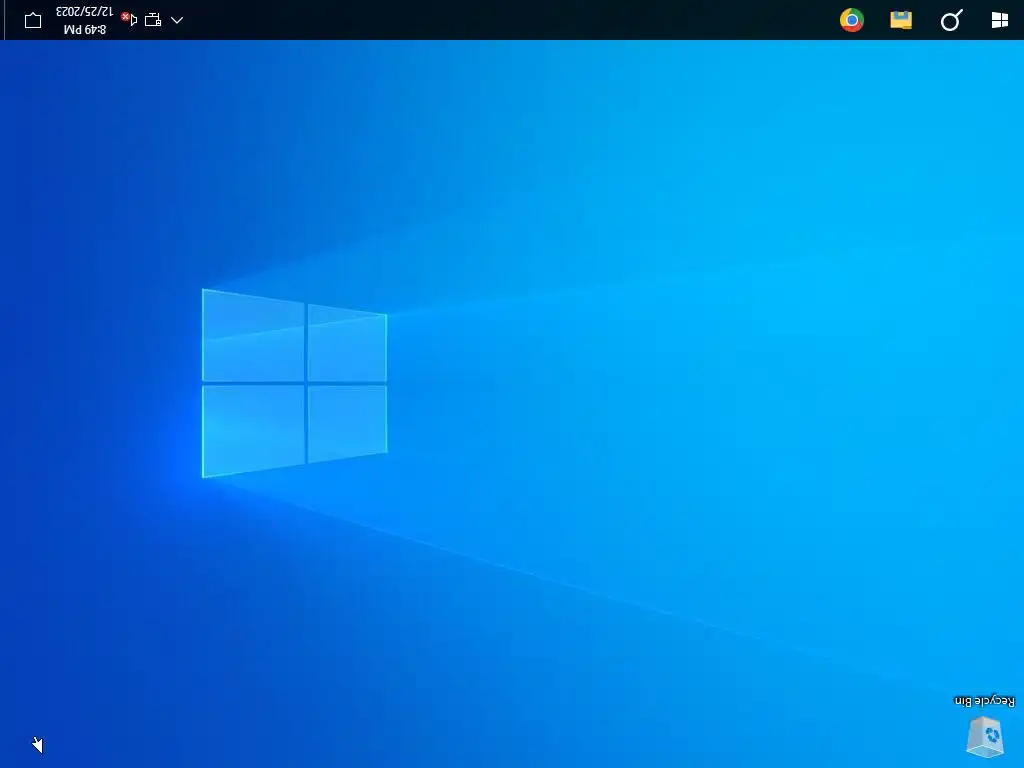The width and height of the screenshot is (1024, 768).
Task: Select the Recycle Bin text label
Action: (985, 701)
